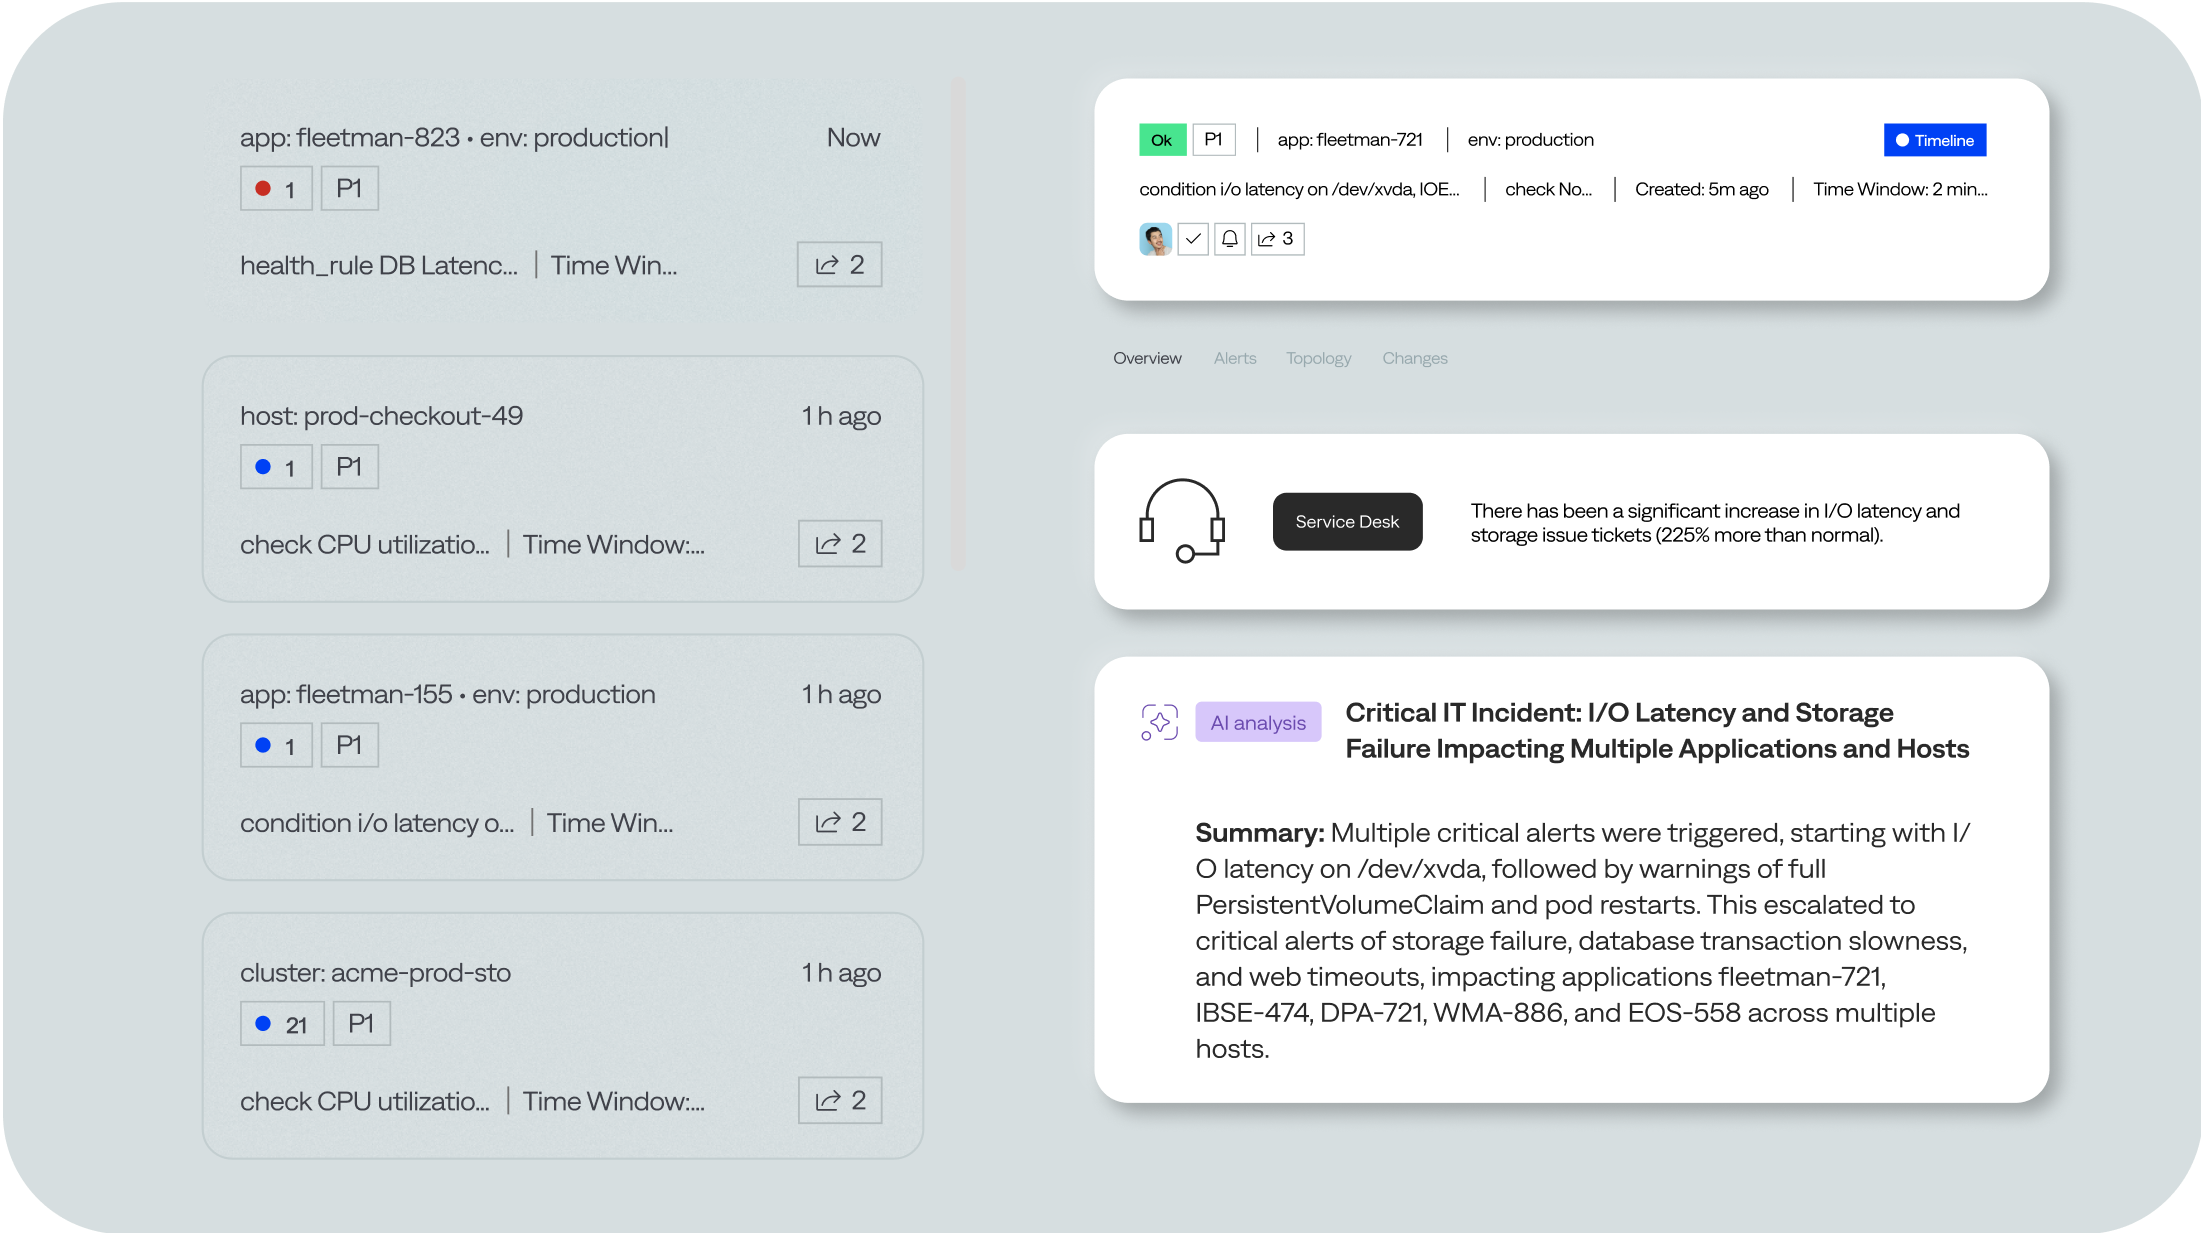Click share icon on fleetman-823 card
The width and height of the screenshot is (2201, 1233).
click(x=839, y=265)
